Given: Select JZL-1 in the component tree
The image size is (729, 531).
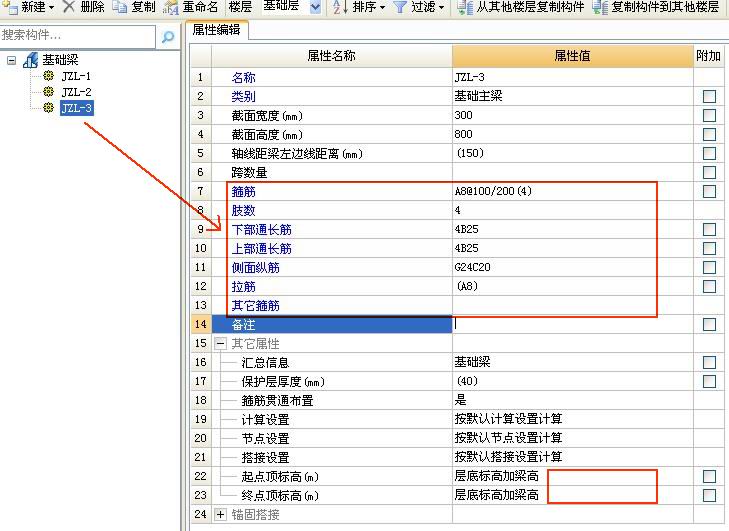Looking at the screenshot, I should click(76, 76).
